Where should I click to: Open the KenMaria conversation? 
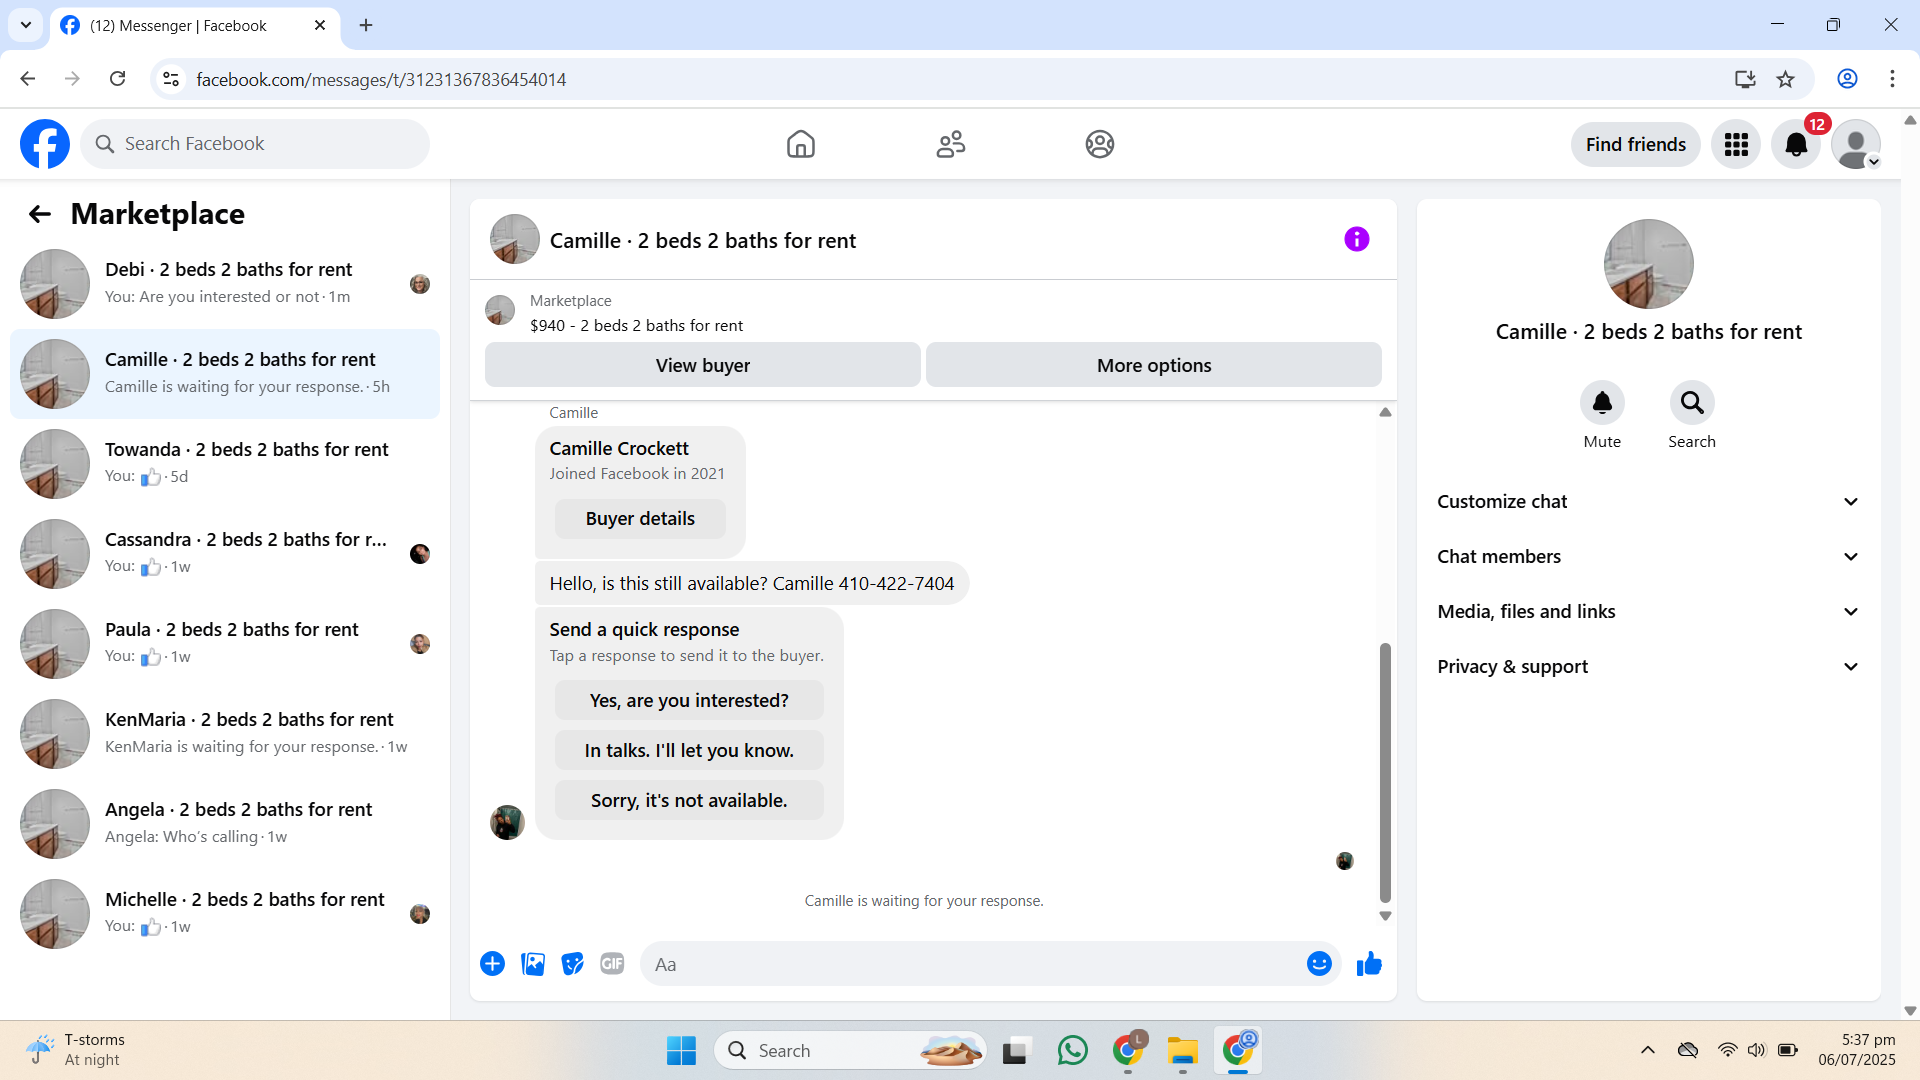pyautogui.click(x=225, y=734)
